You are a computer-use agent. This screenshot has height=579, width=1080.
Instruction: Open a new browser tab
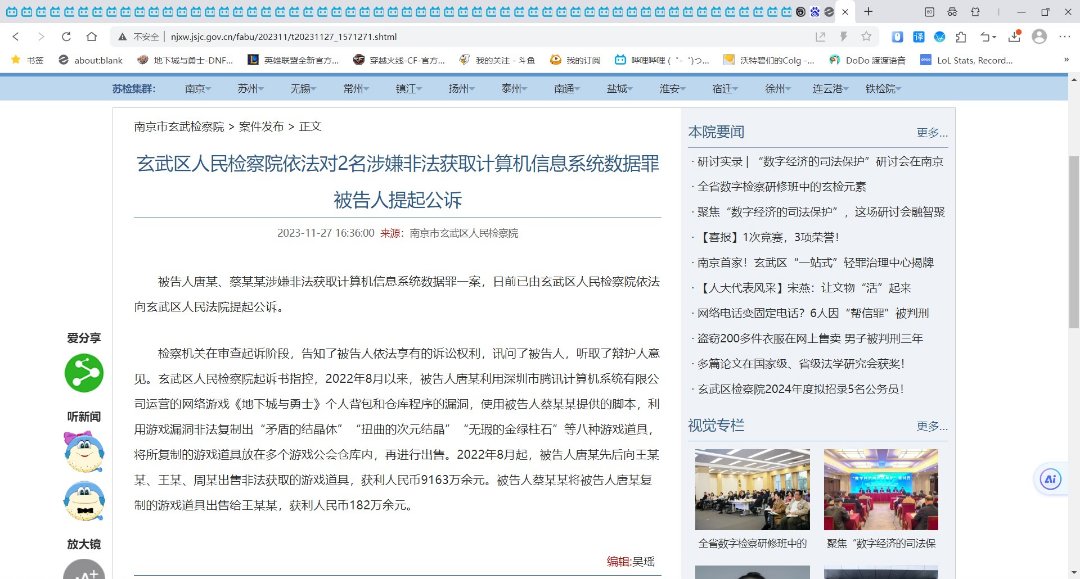tap(868, 12)
